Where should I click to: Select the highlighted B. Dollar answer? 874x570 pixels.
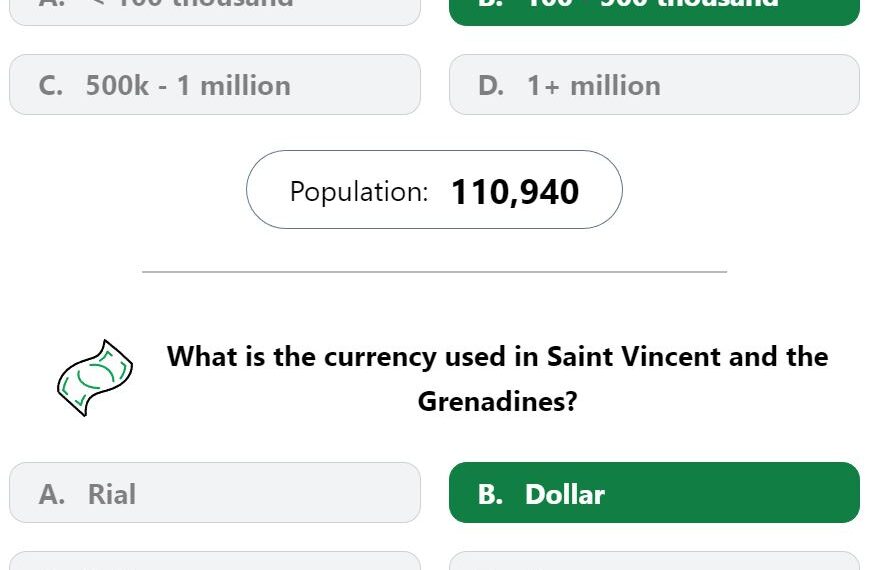tap(654, 493)
